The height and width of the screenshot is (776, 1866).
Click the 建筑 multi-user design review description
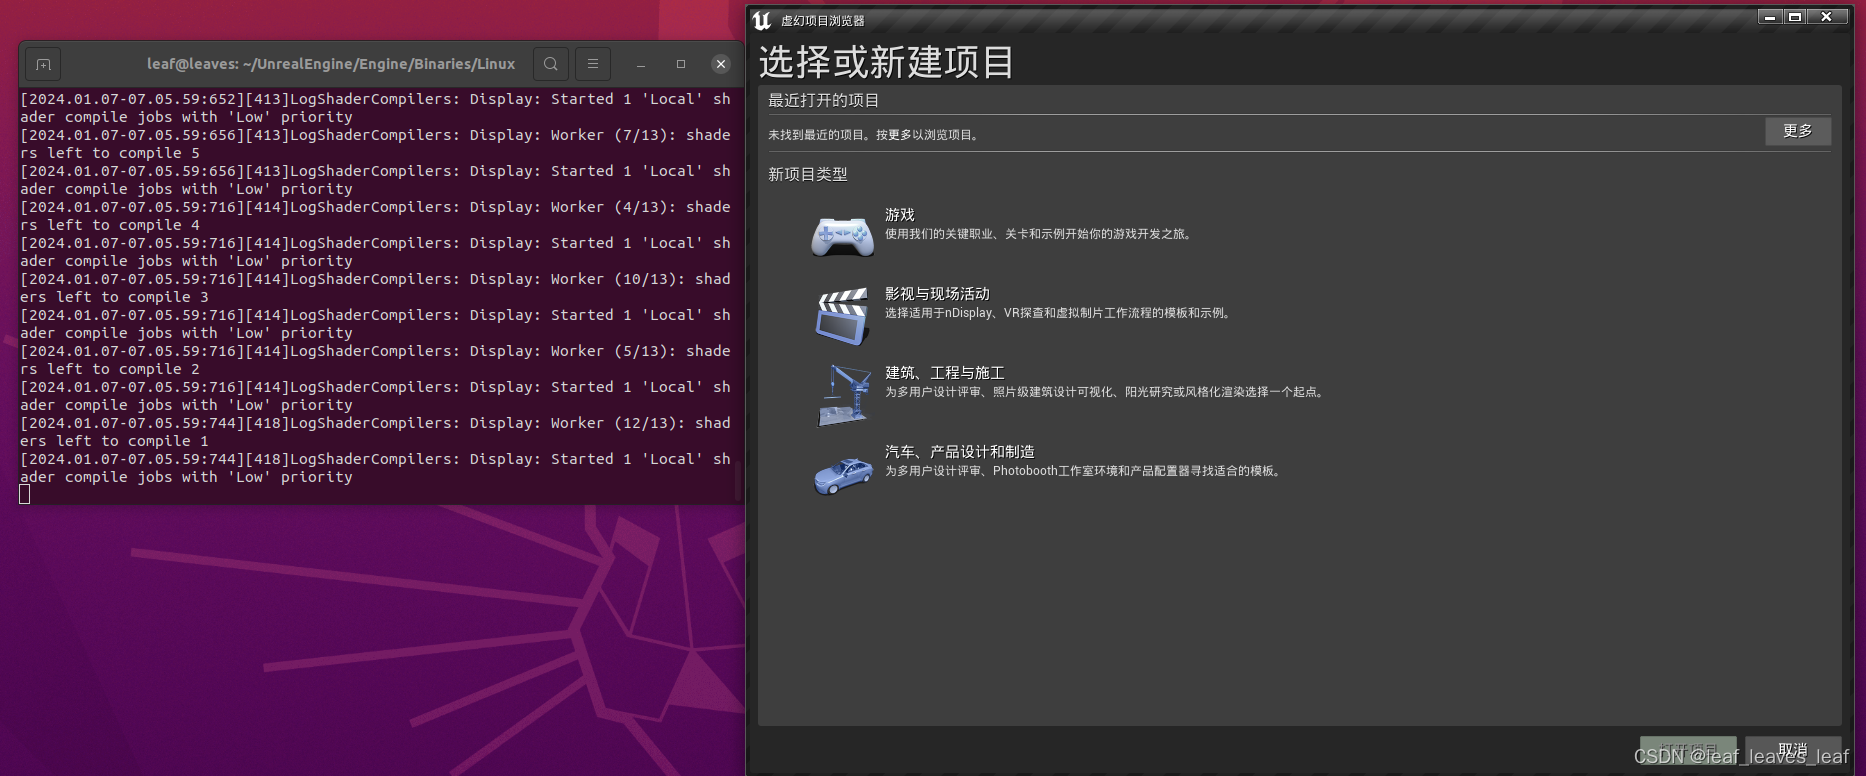pos(1106,392)
